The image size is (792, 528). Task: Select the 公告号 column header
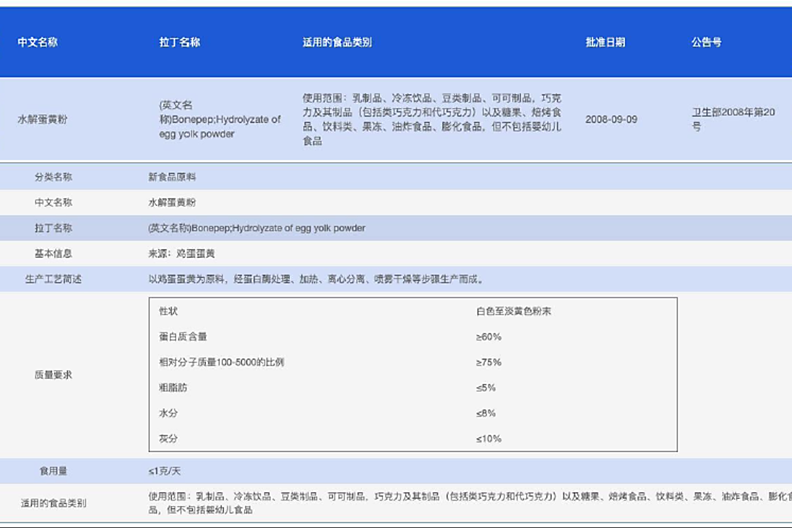tap(706, 43)
